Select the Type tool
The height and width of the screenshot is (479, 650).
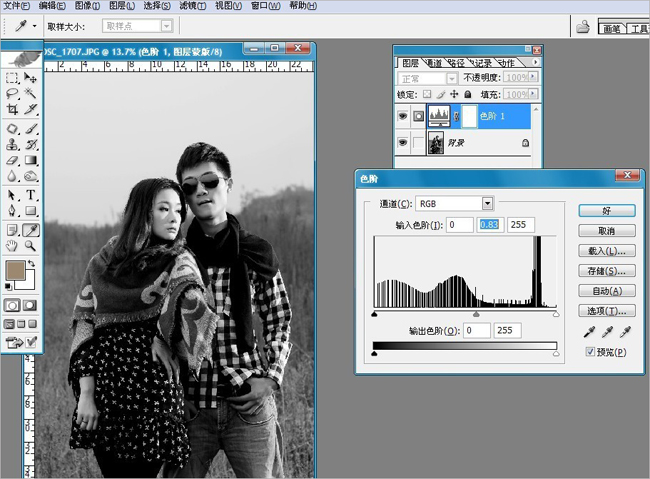tap(30, 195)
